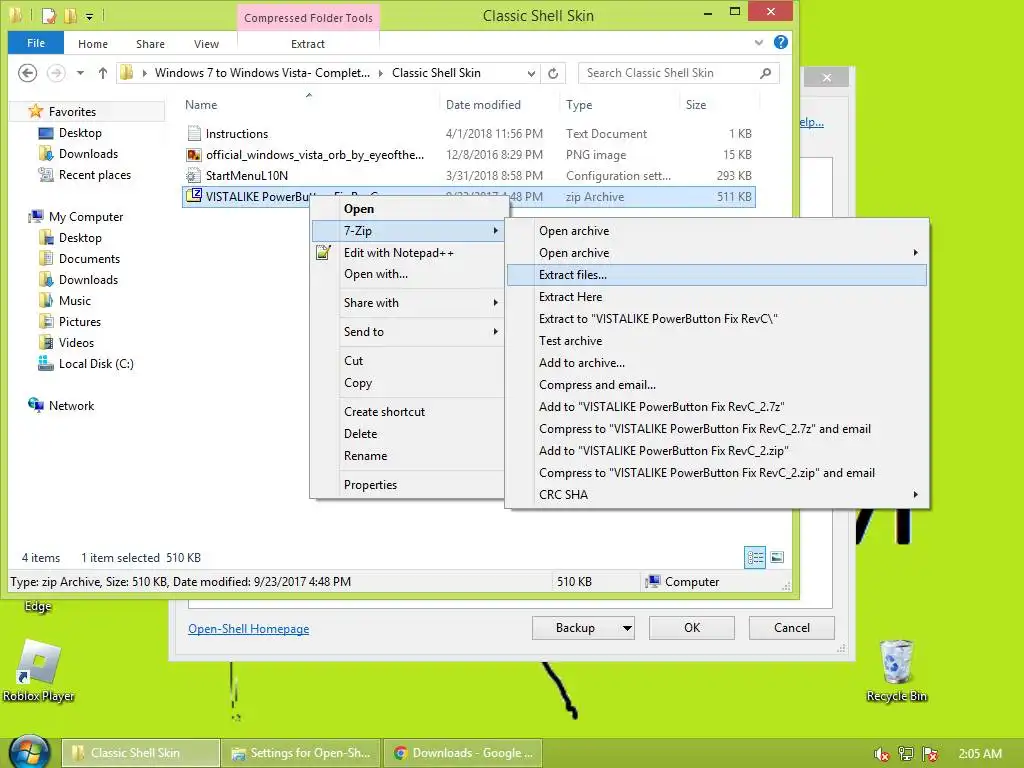Click the Favorites star icon
The image size is (1024, 768).
pyautogui.click(x=36, y=111)
